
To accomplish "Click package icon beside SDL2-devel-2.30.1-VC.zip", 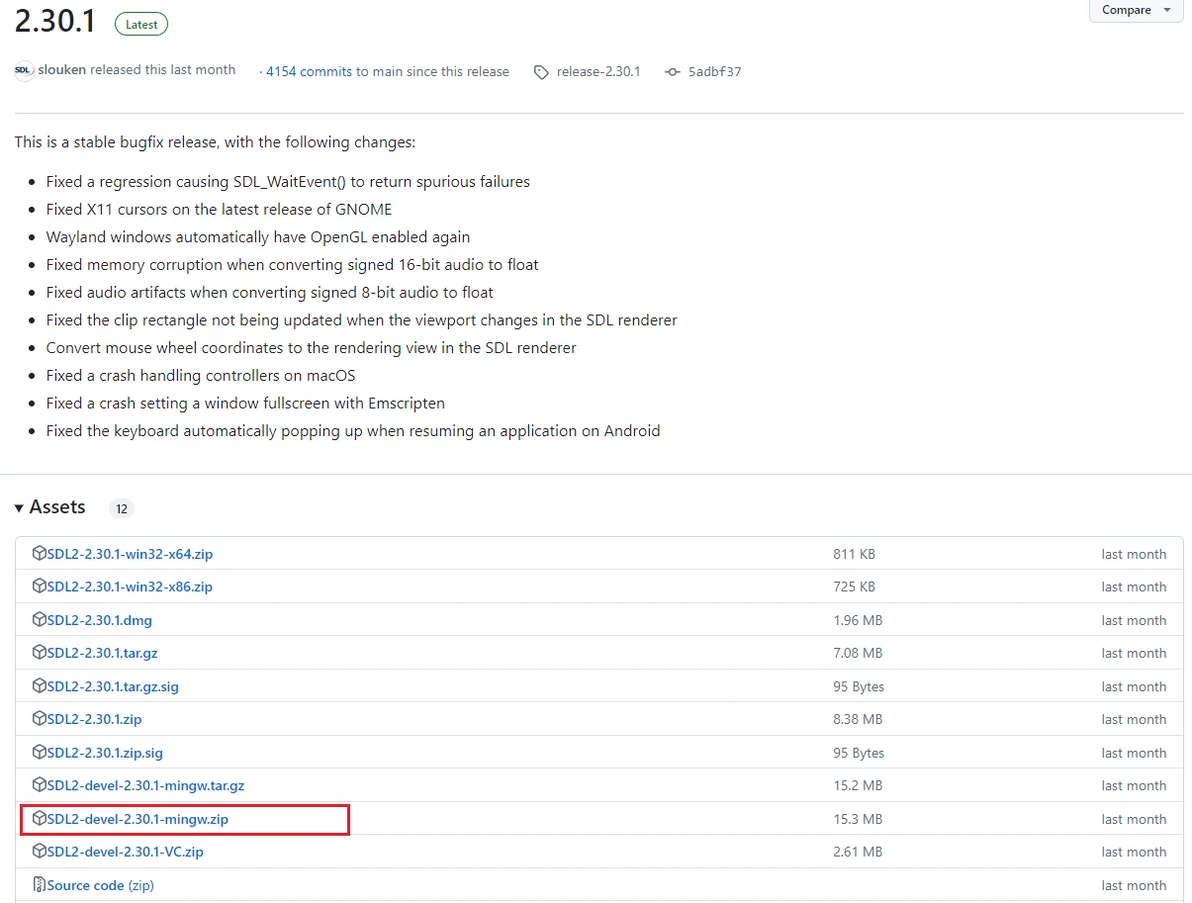I will click(x=39, y=852).
